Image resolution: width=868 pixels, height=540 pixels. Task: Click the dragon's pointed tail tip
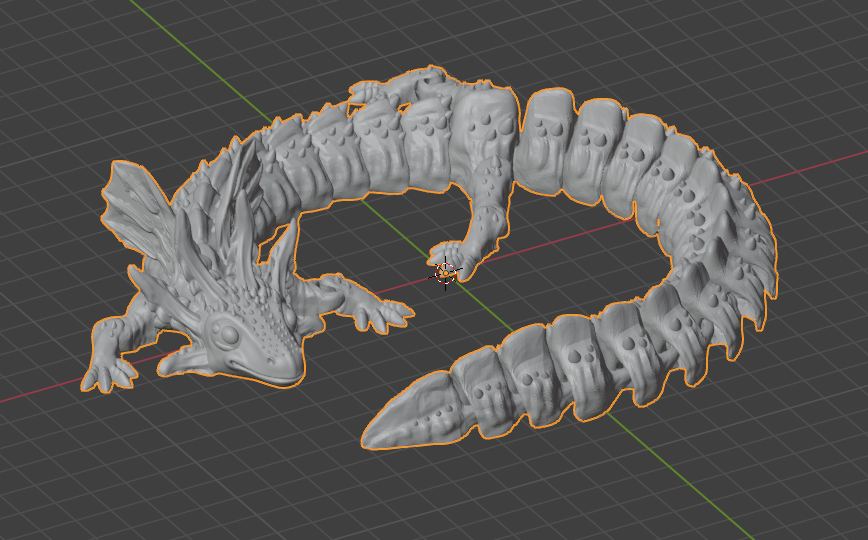[410, 413]
